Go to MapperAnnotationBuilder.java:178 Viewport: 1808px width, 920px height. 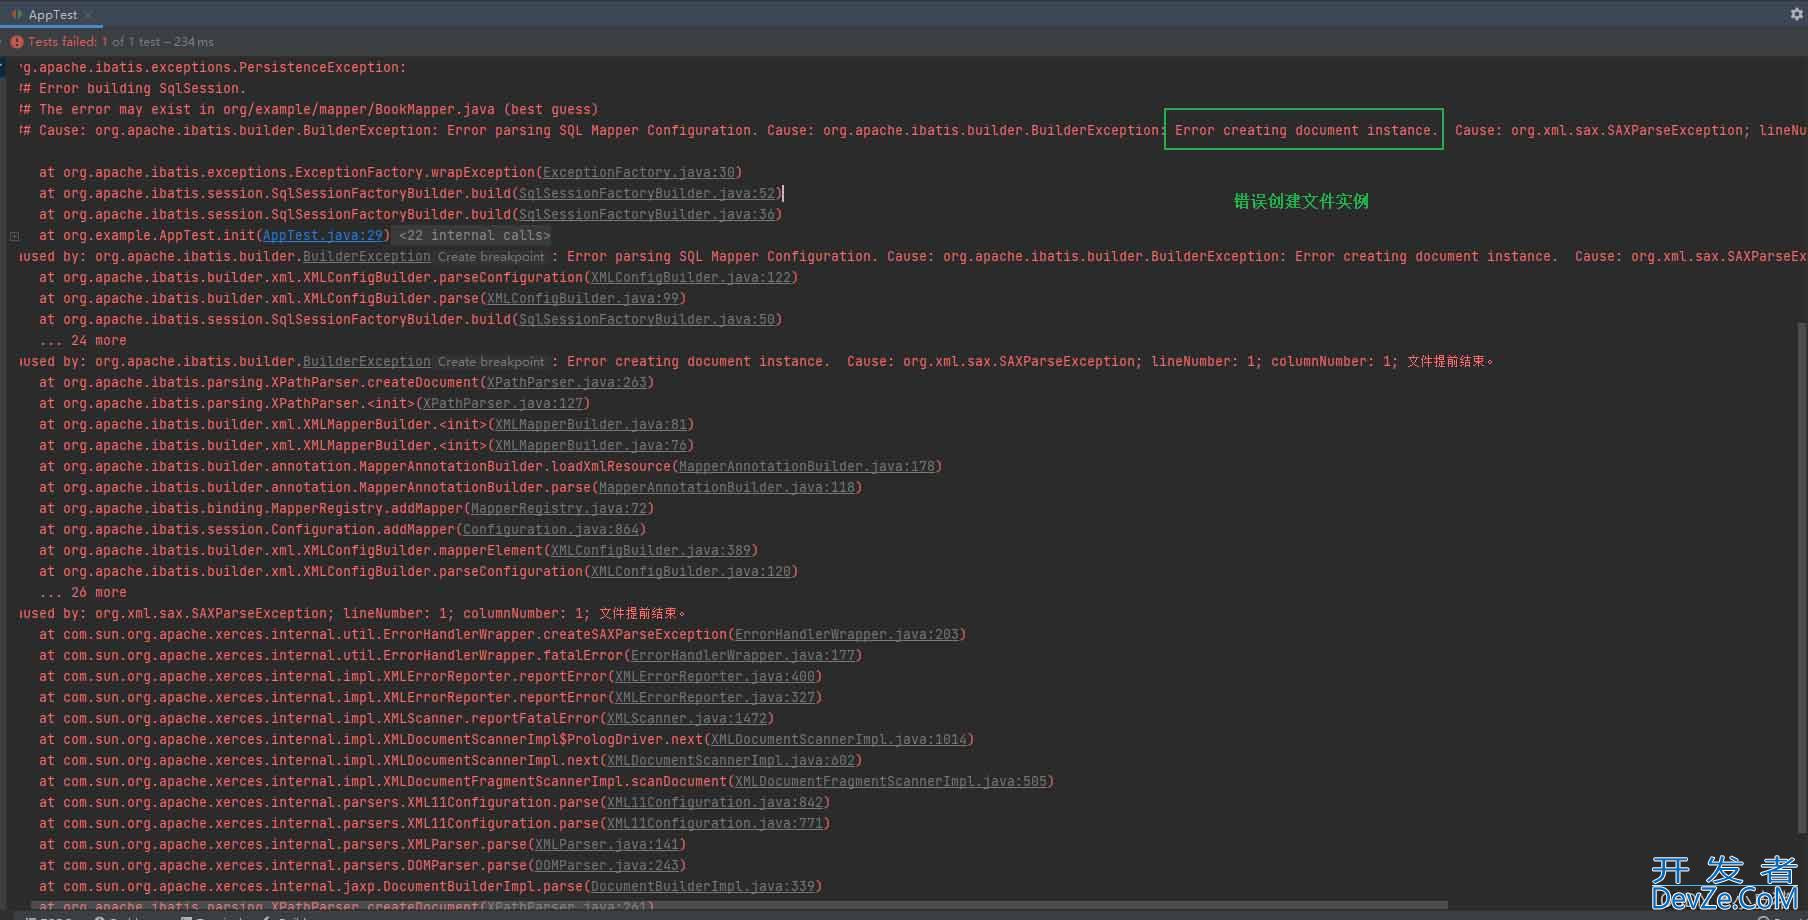point(807,467)
